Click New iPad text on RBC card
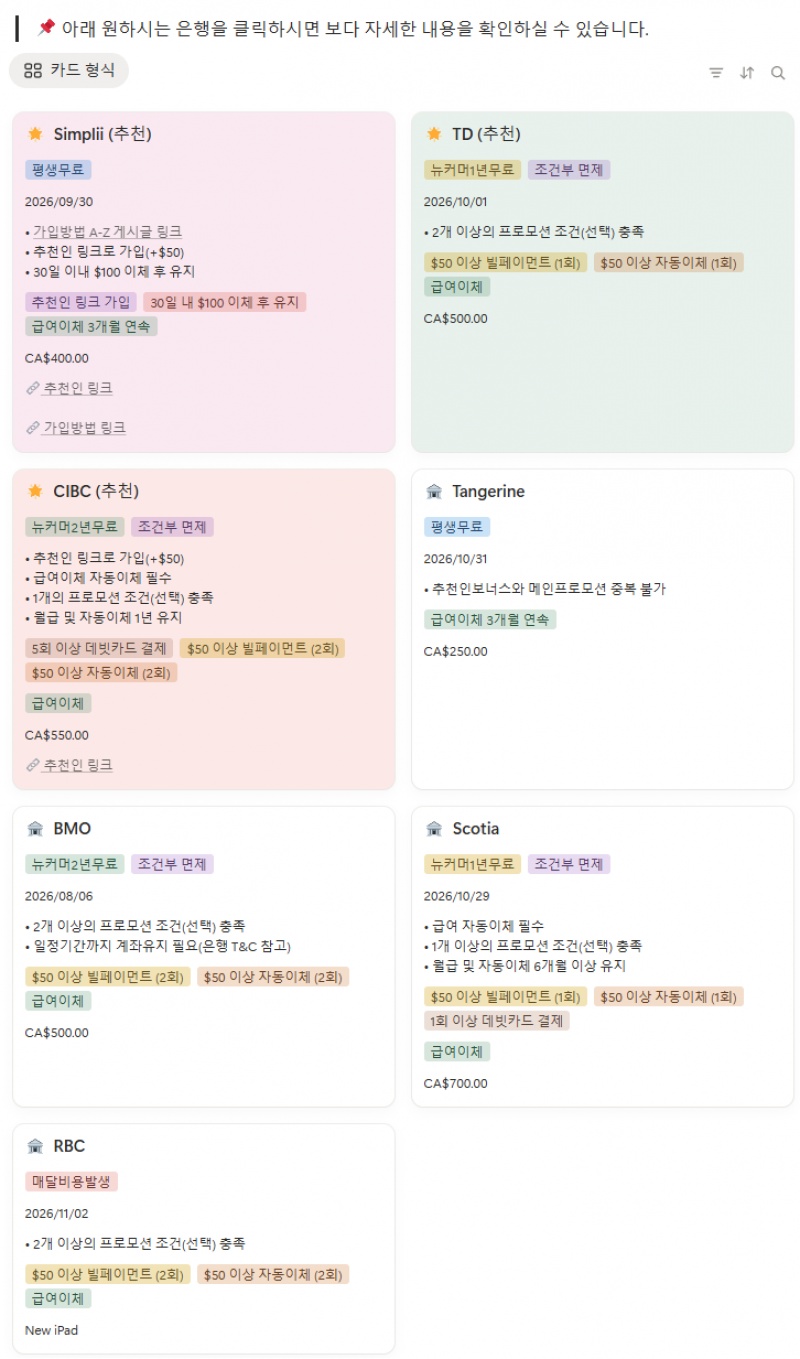 point(51,1331)
